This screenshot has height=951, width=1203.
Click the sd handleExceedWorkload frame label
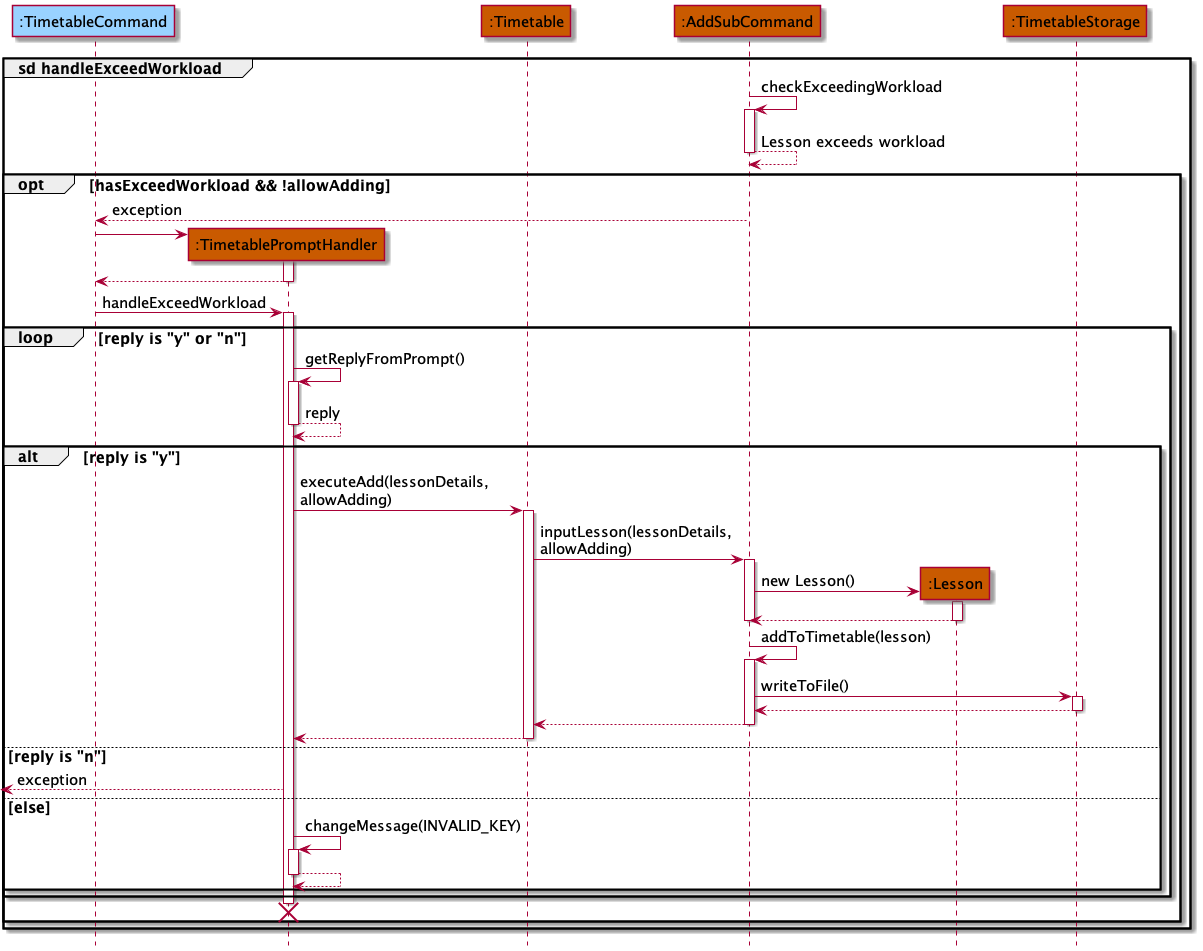coord(120,68)
